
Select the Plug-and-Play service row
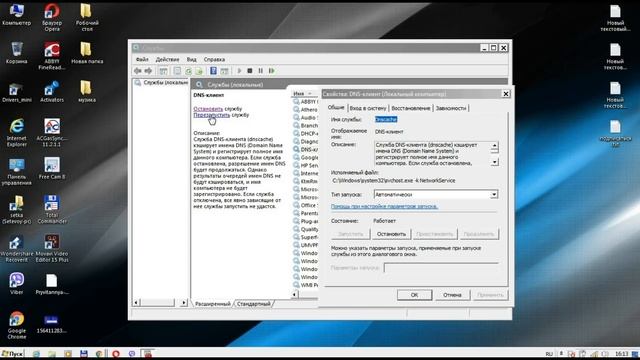tap(305, 221)
